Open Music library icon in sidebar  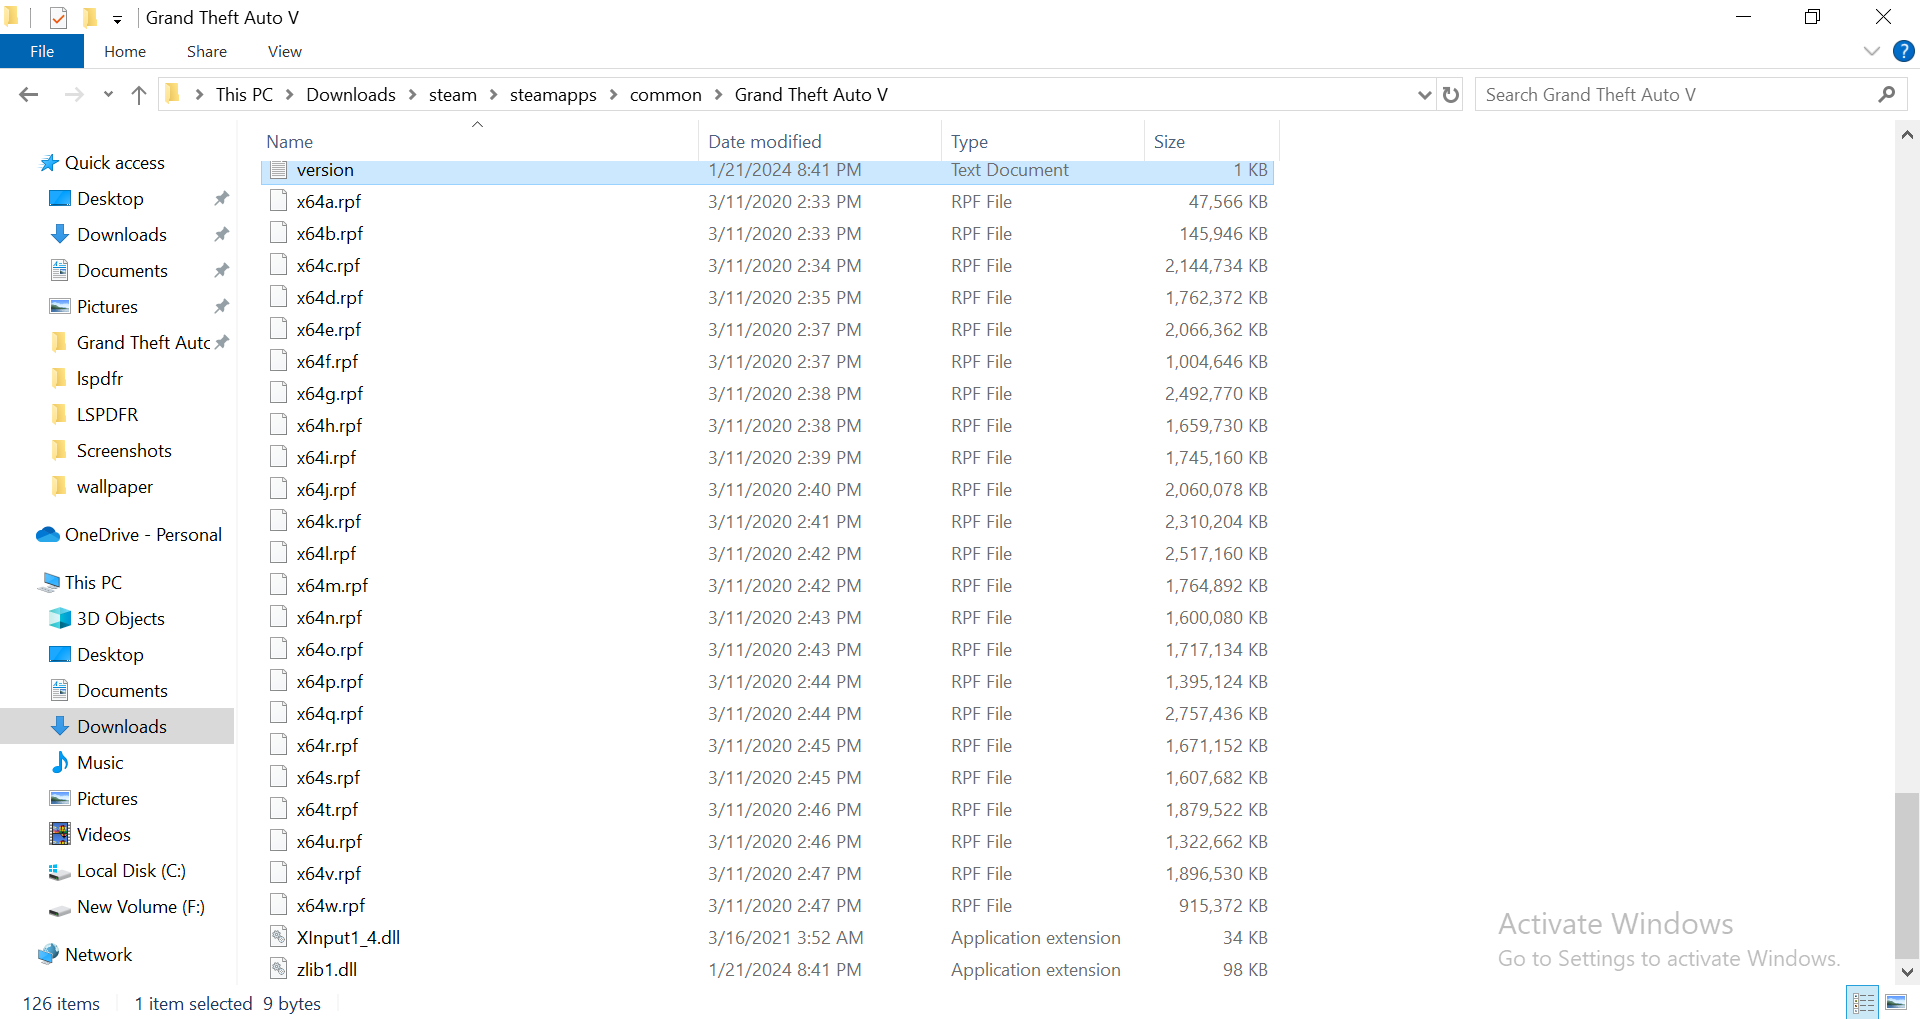click(x=60, y=762)
